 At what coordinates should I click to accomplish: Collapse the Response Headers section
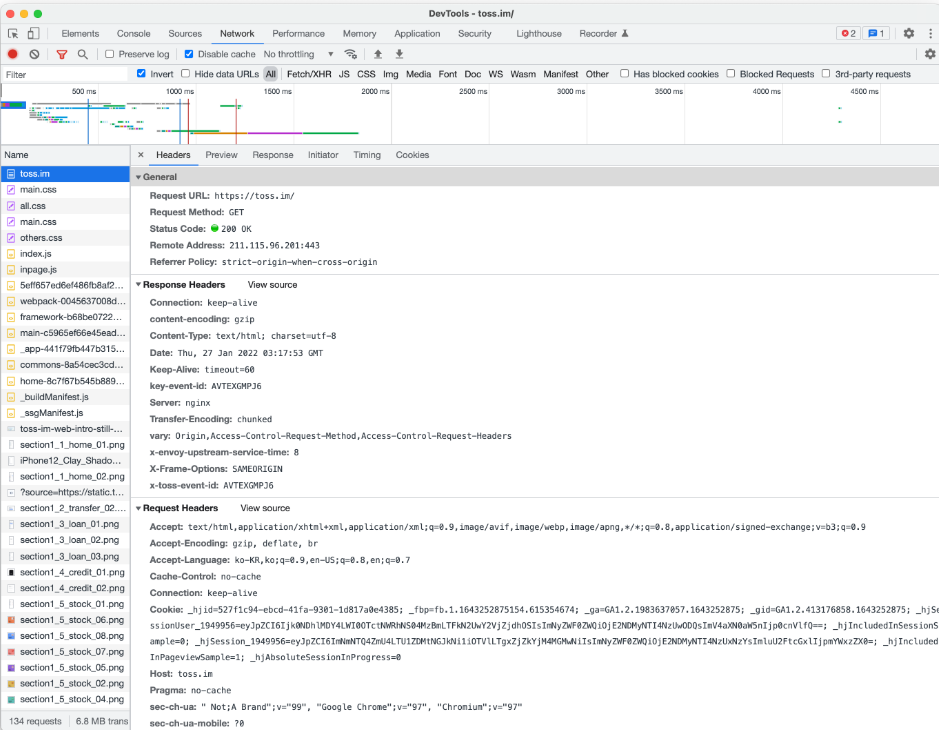pos(138,284)
